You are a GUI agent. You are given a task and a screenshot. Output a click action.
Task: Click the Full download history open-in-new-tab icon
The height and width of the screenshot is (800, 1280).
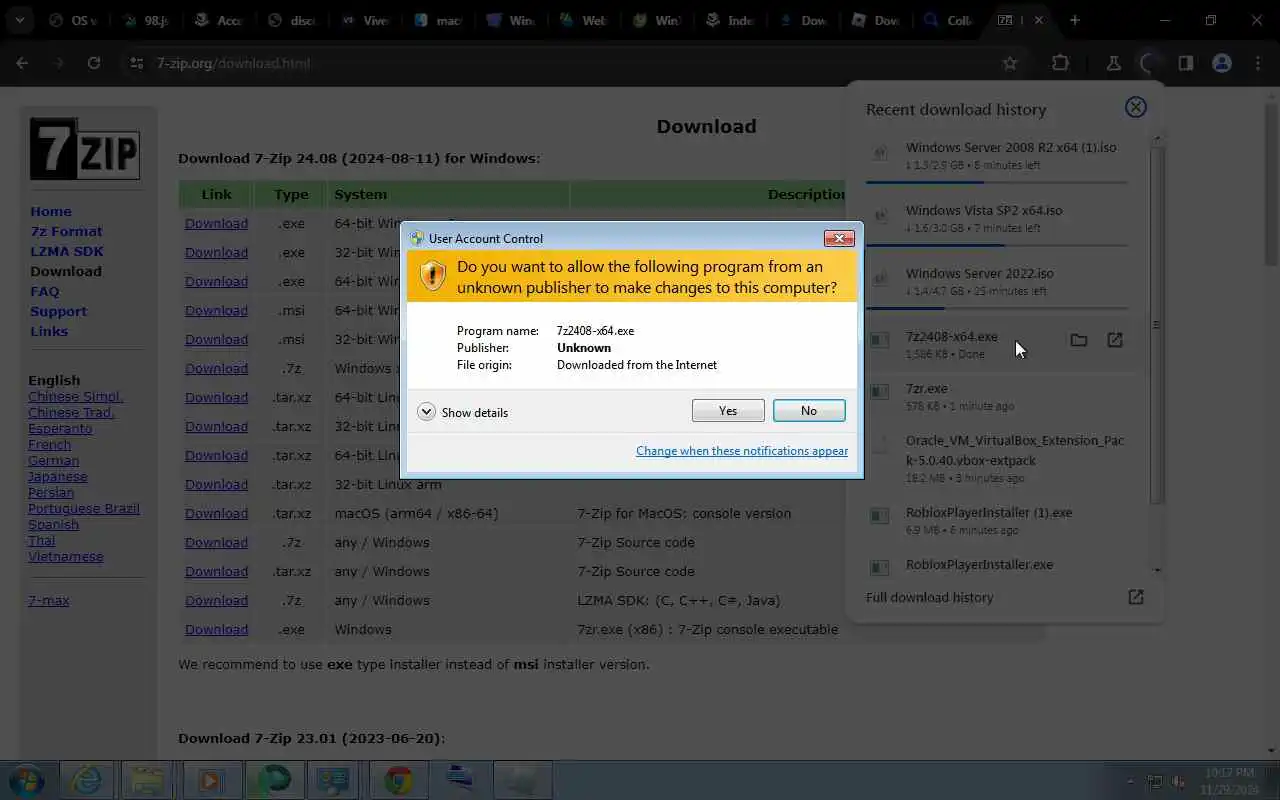(1135, 597)
